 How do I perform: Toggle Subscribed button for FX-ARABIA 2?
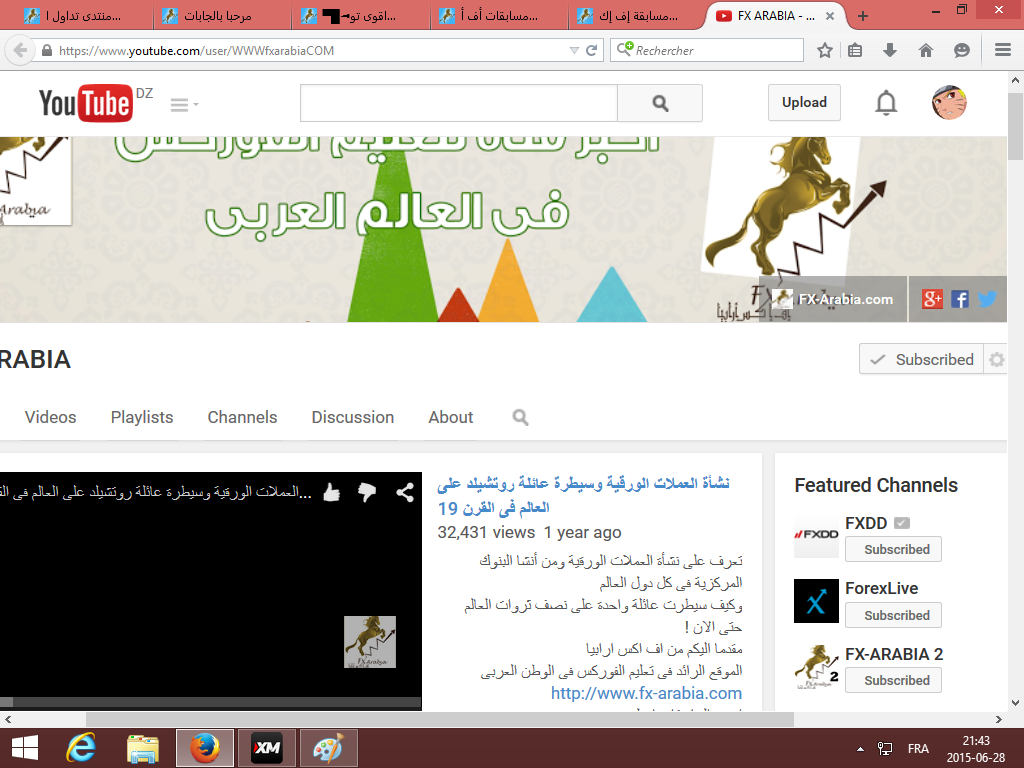coord(893,680)
